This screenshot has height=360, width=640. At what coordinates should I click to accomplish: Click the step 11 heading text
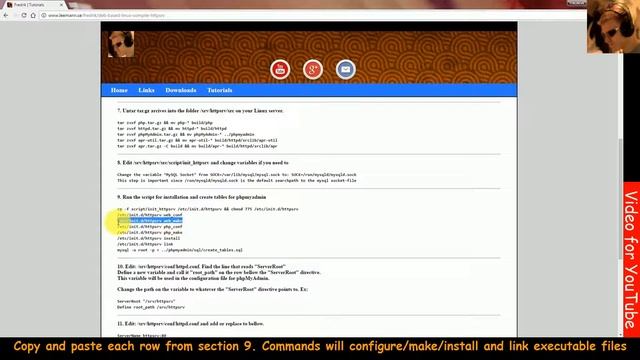(x=191, y=324)
